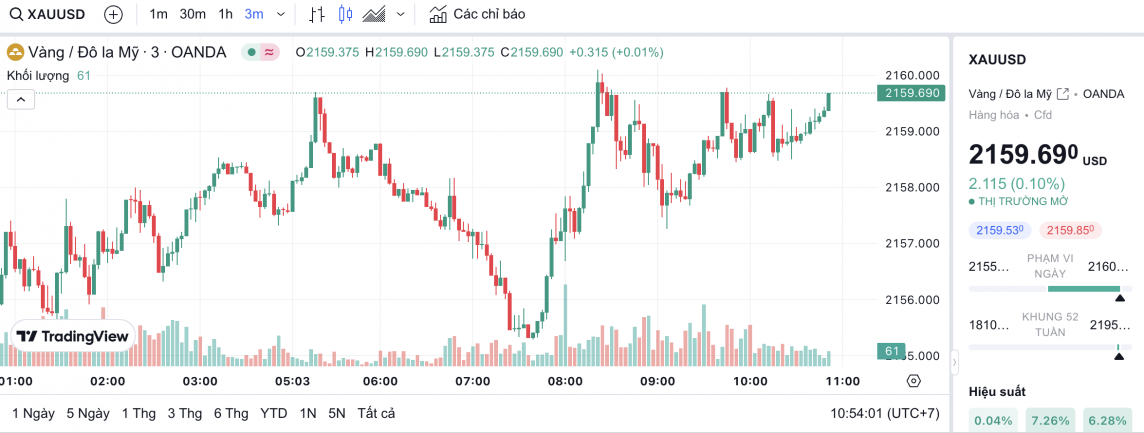
Task: Select the candlestick chart style icon
Action: pos(346,14)
